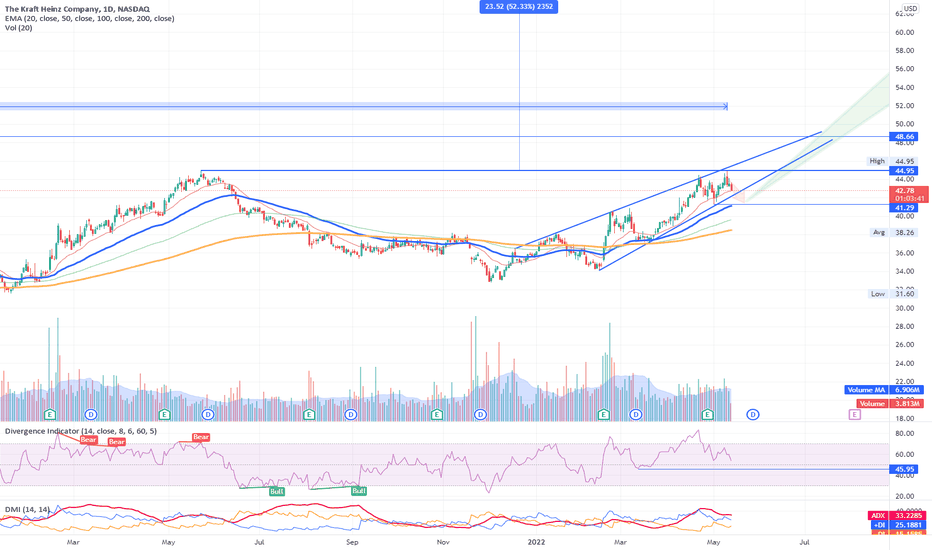Click the 56.00 tick on the price scale
This screenshot has height=550, width=932.
(x=905, y=69)
